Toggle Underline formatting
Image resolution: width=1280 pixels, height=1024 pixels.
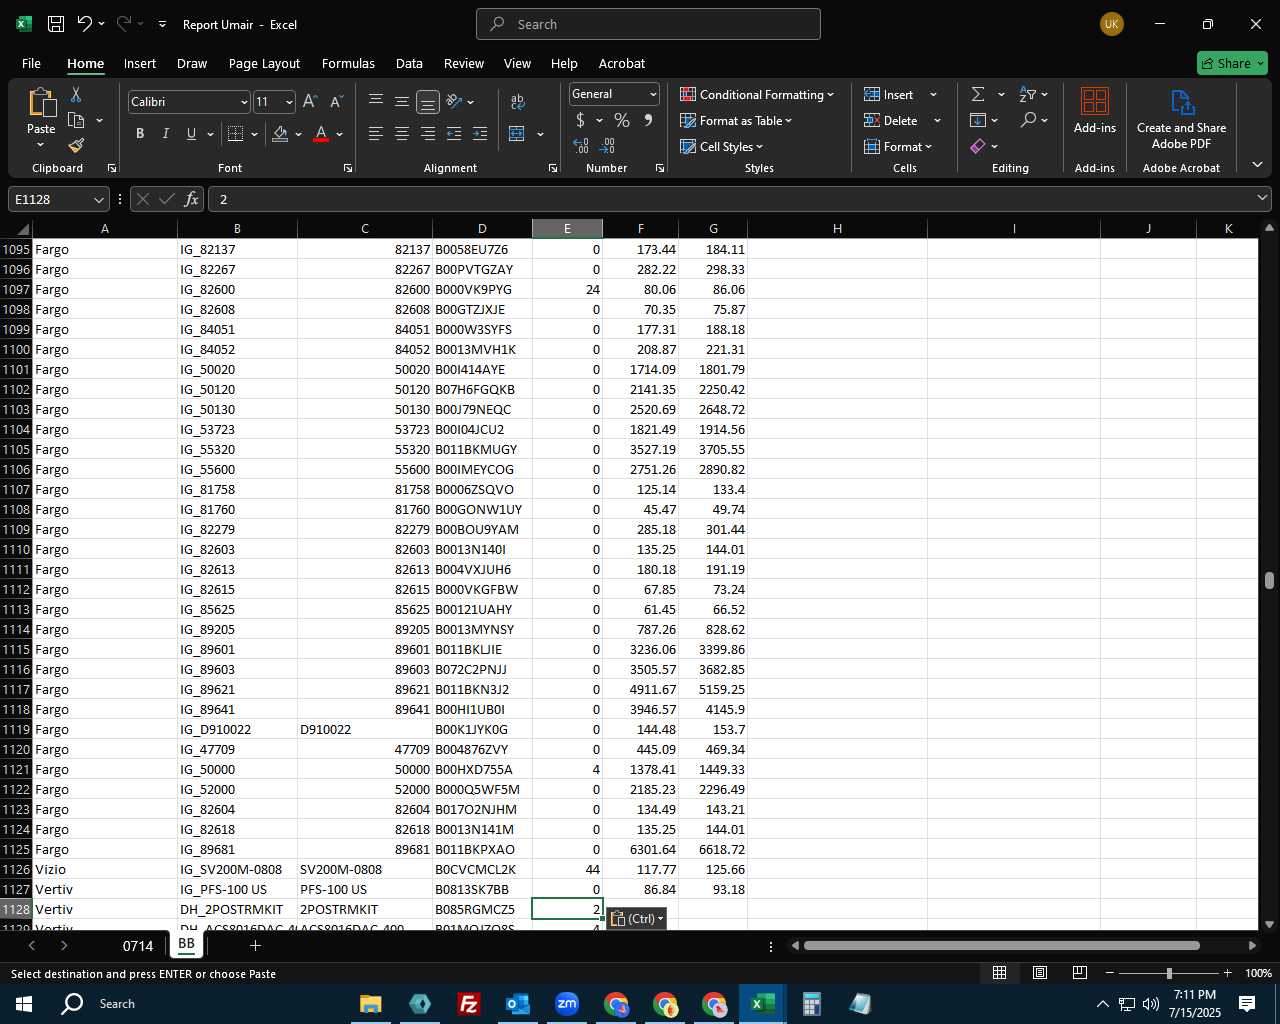click(x=191, y=134)
